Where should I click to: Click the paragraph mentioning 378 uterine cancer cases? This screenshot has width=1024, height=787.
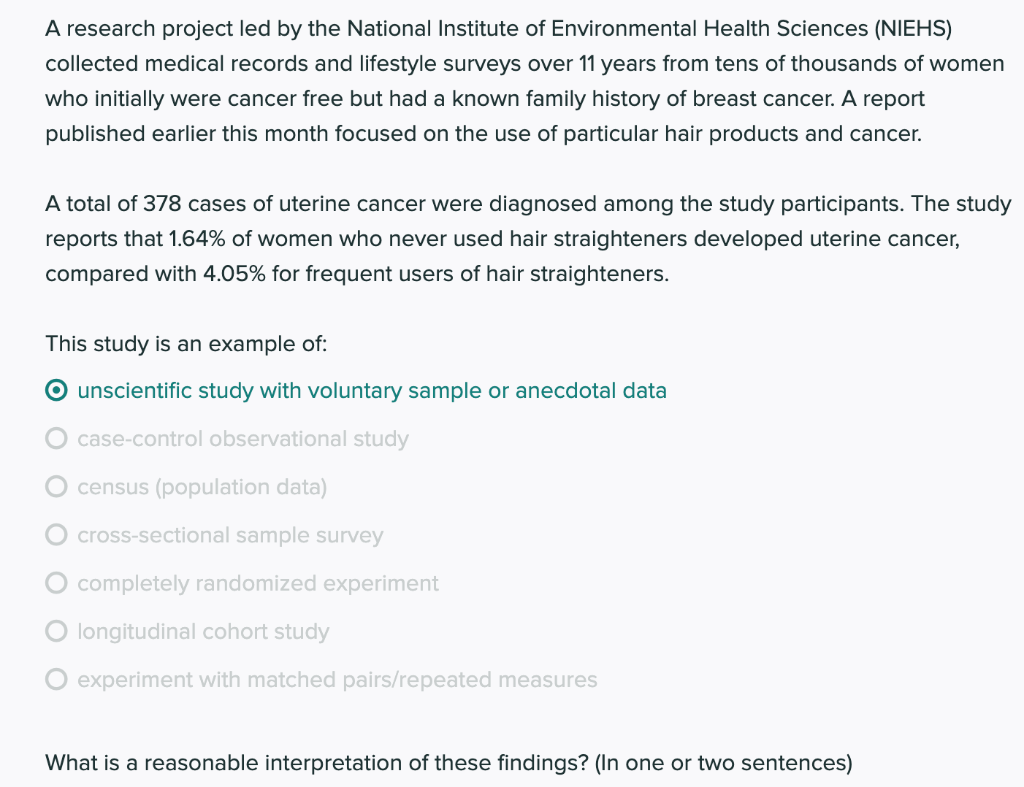pyautogui.click(x=528, y=238)
